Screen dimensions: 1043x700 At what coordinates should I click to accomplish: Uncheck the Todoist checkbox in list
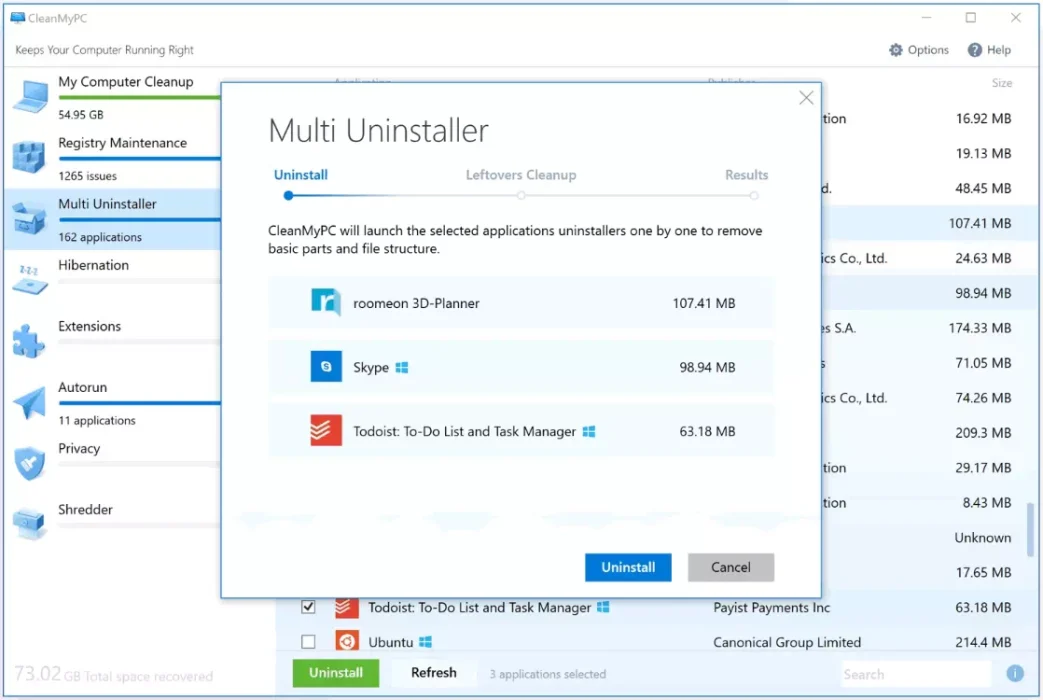click(308, 607)
